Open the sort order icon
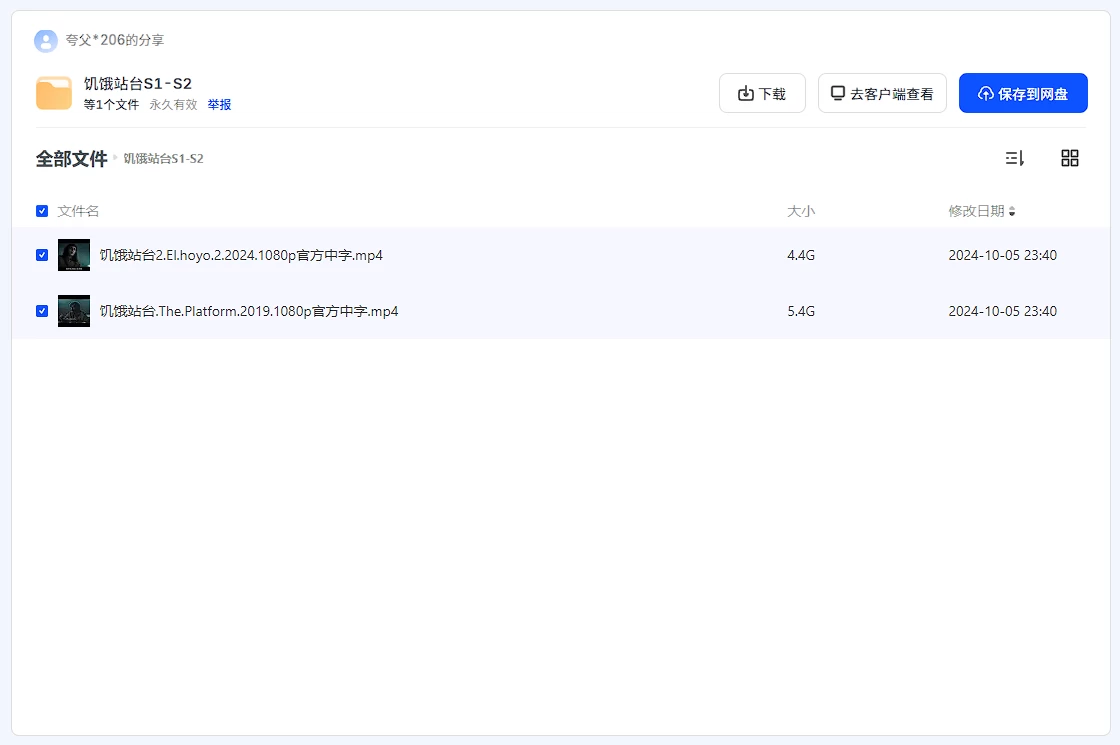Screen dimensions: 1120x745 click(1014, 158)
